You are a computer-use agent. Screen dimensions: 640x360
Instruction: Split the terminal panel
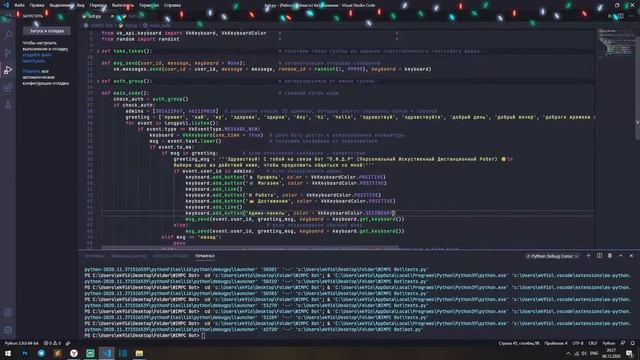point(599,256)
